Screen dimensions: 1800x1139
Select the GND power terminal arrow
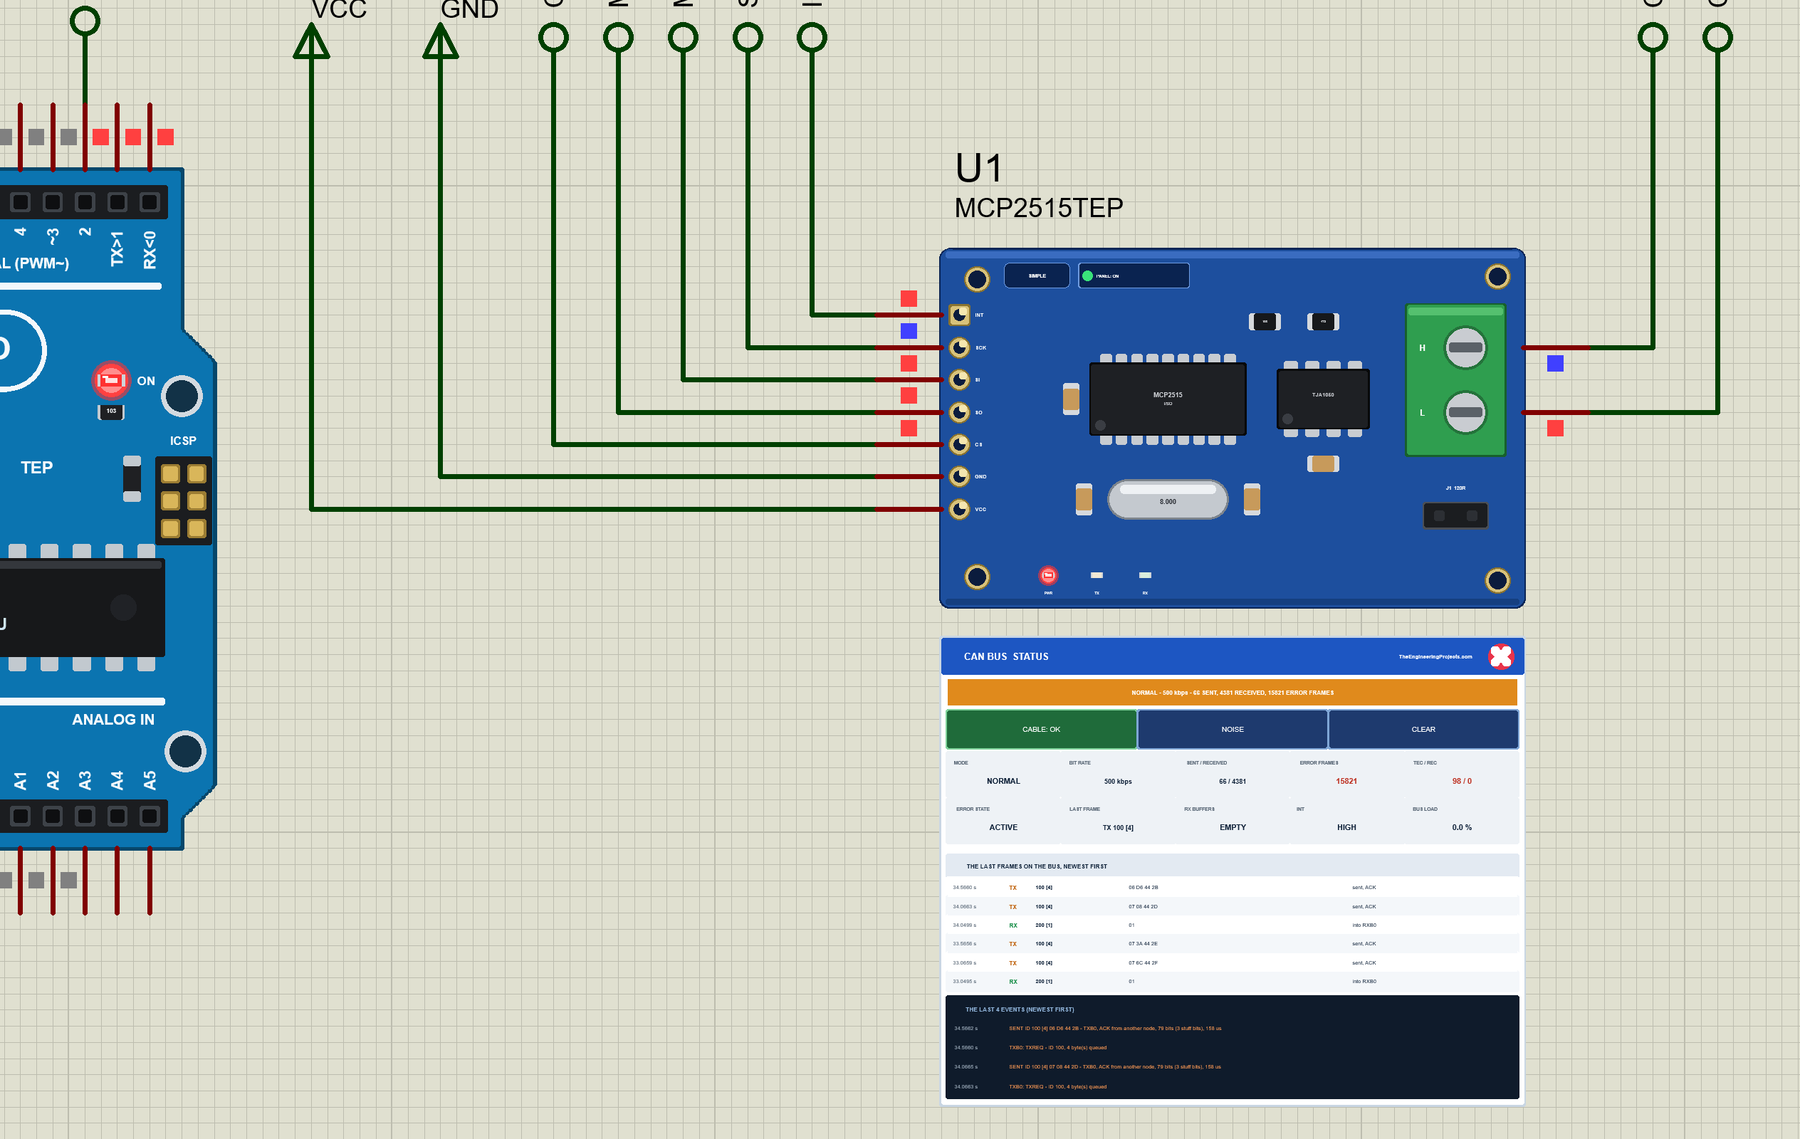(x=440, y=41)
